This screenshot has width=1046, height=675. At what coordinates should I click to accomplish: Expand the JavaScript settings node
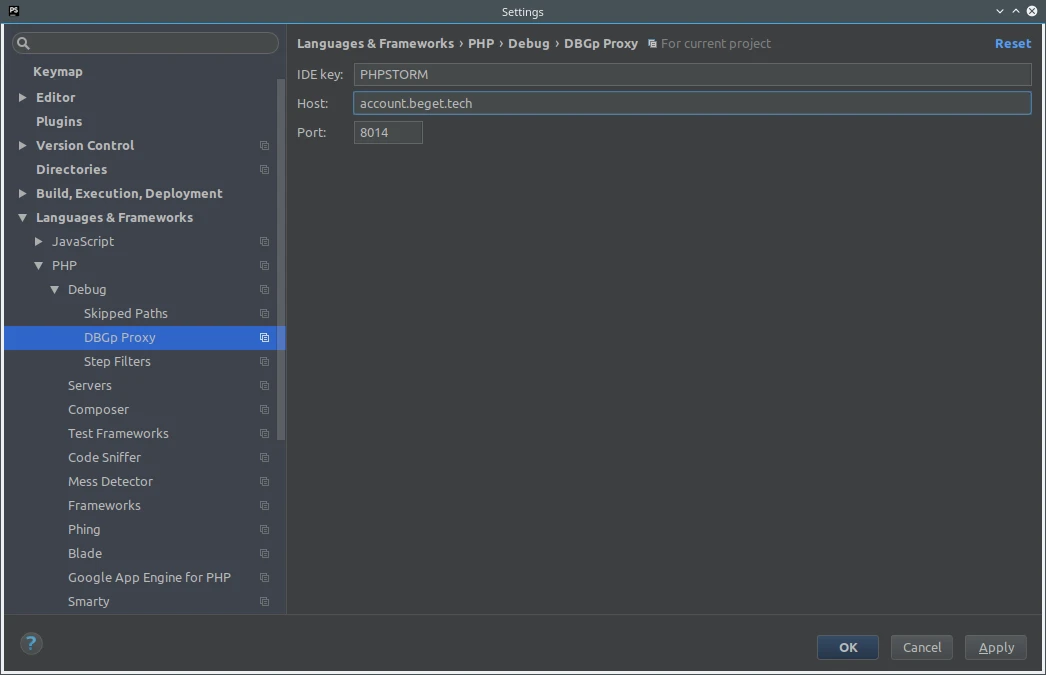click(x=38, y=241)
